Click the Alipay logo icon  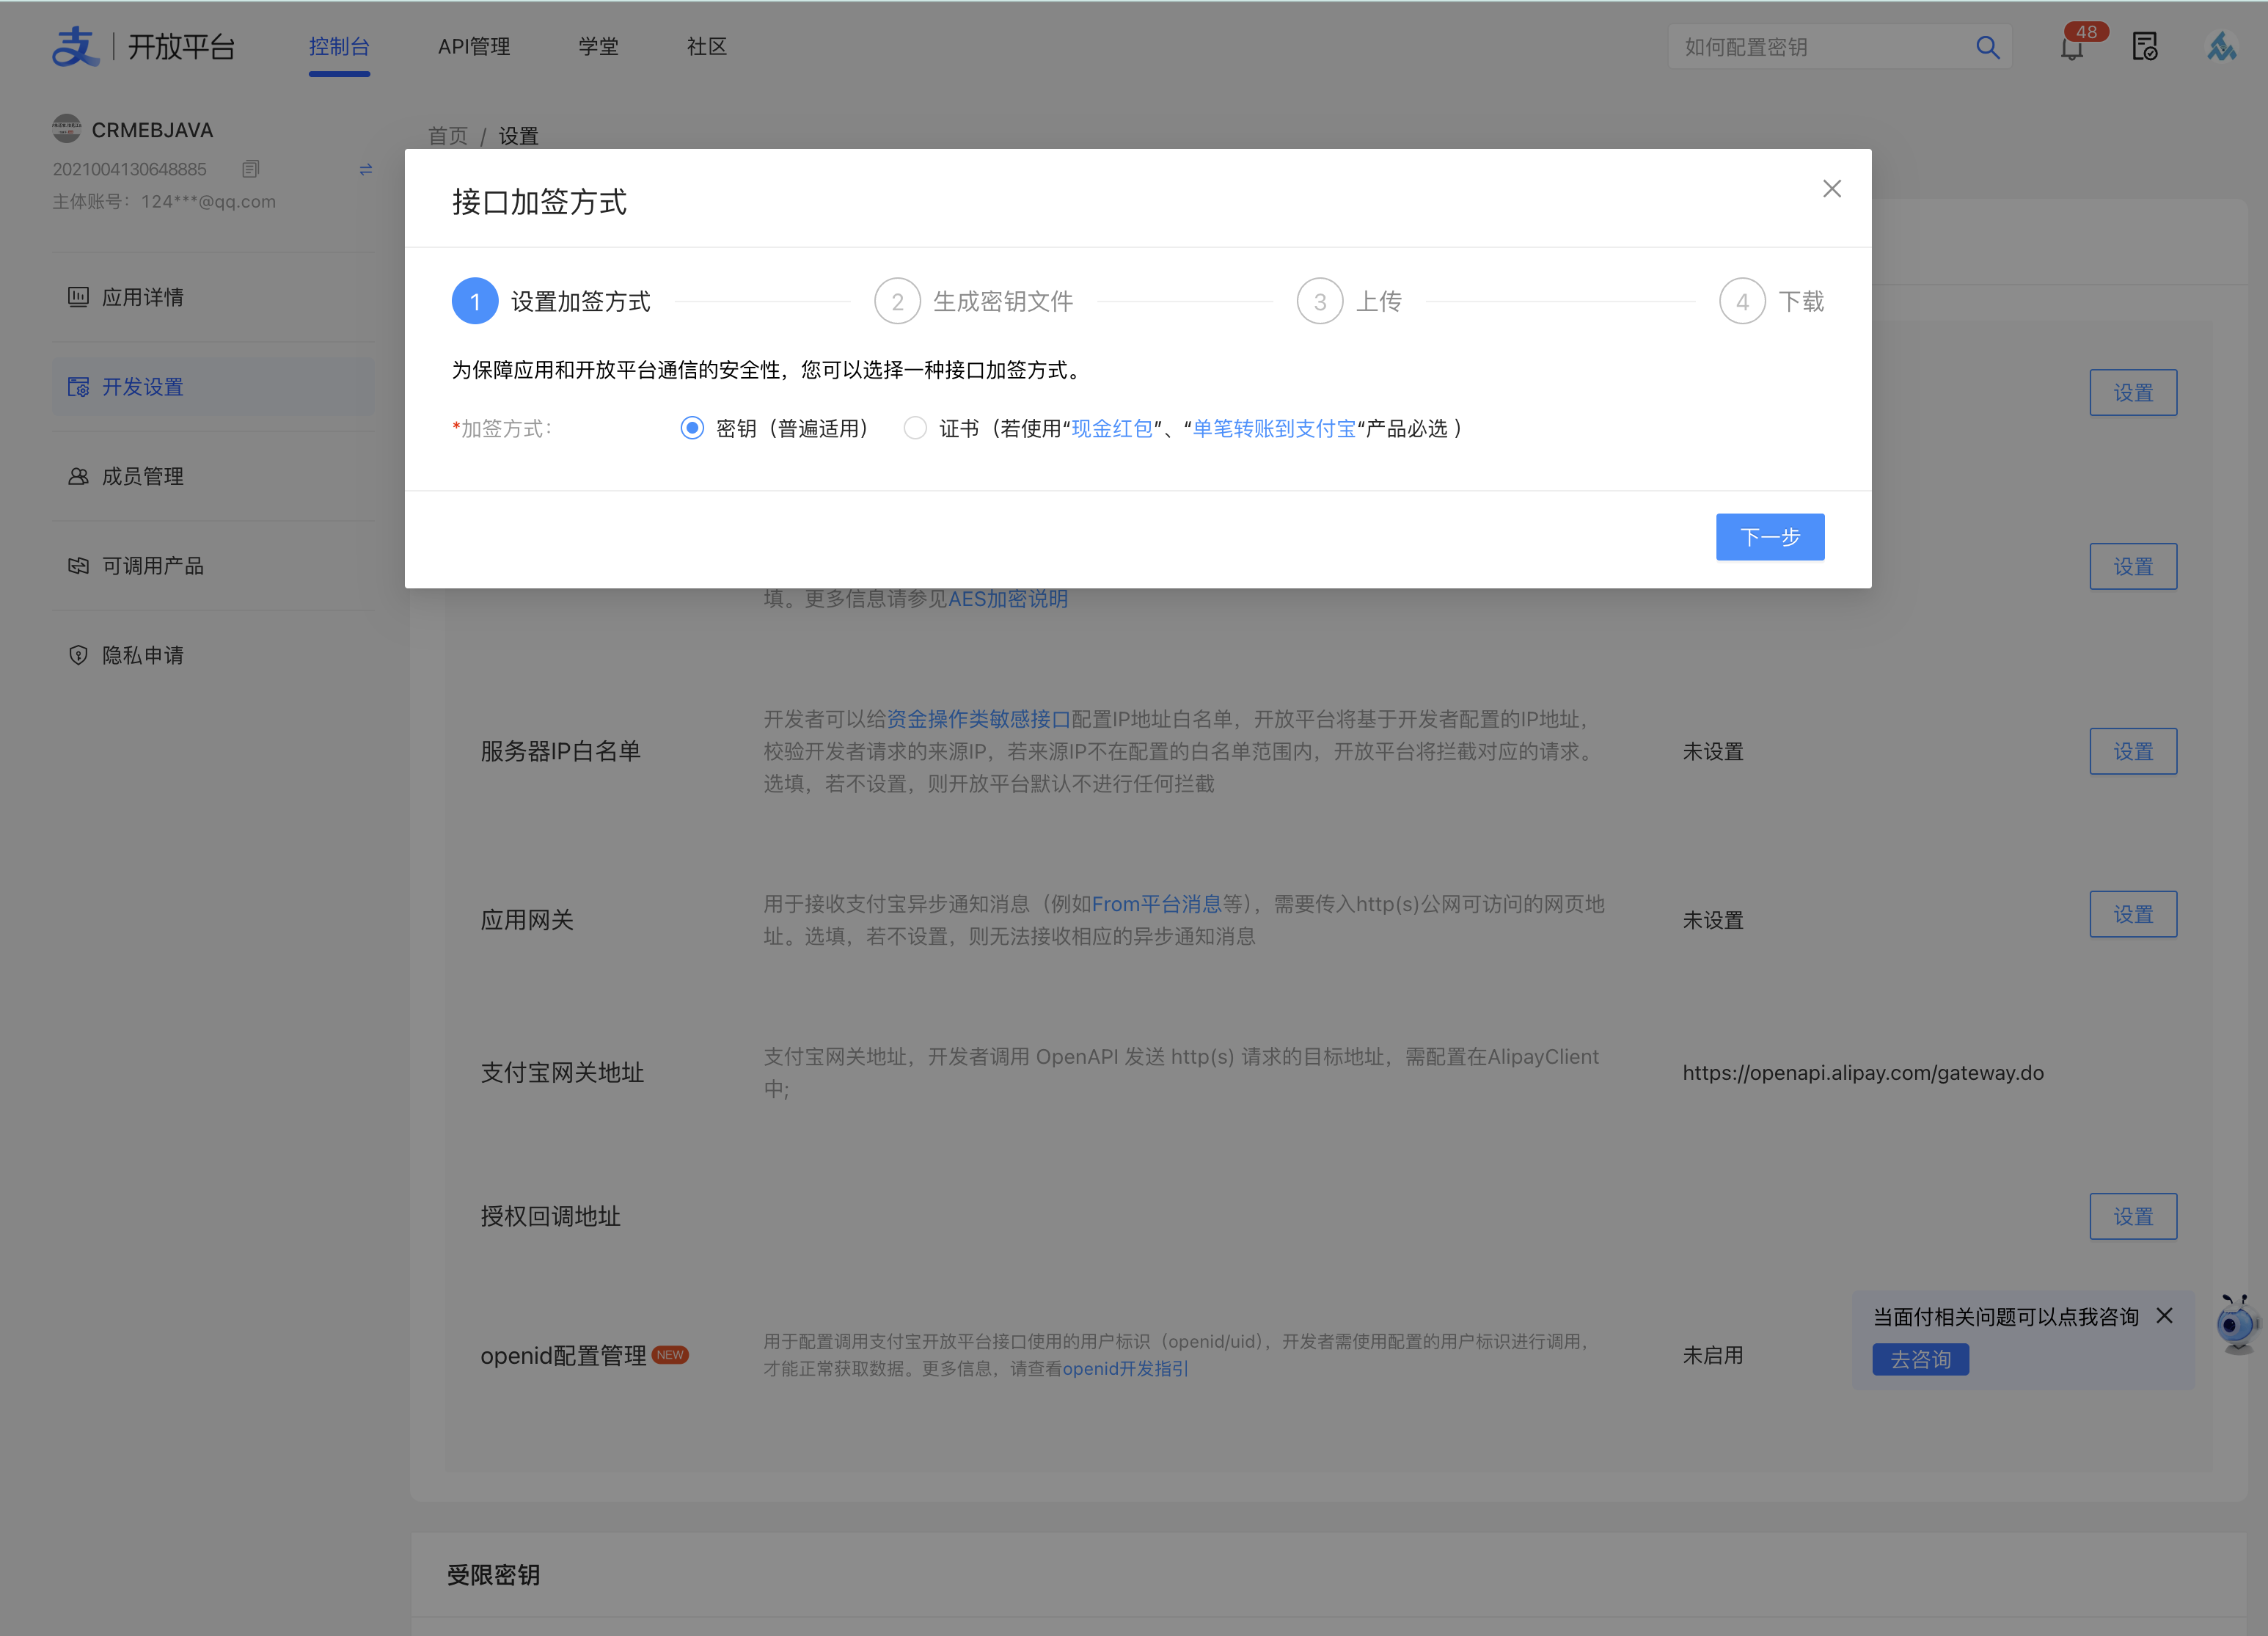(76, 46)
